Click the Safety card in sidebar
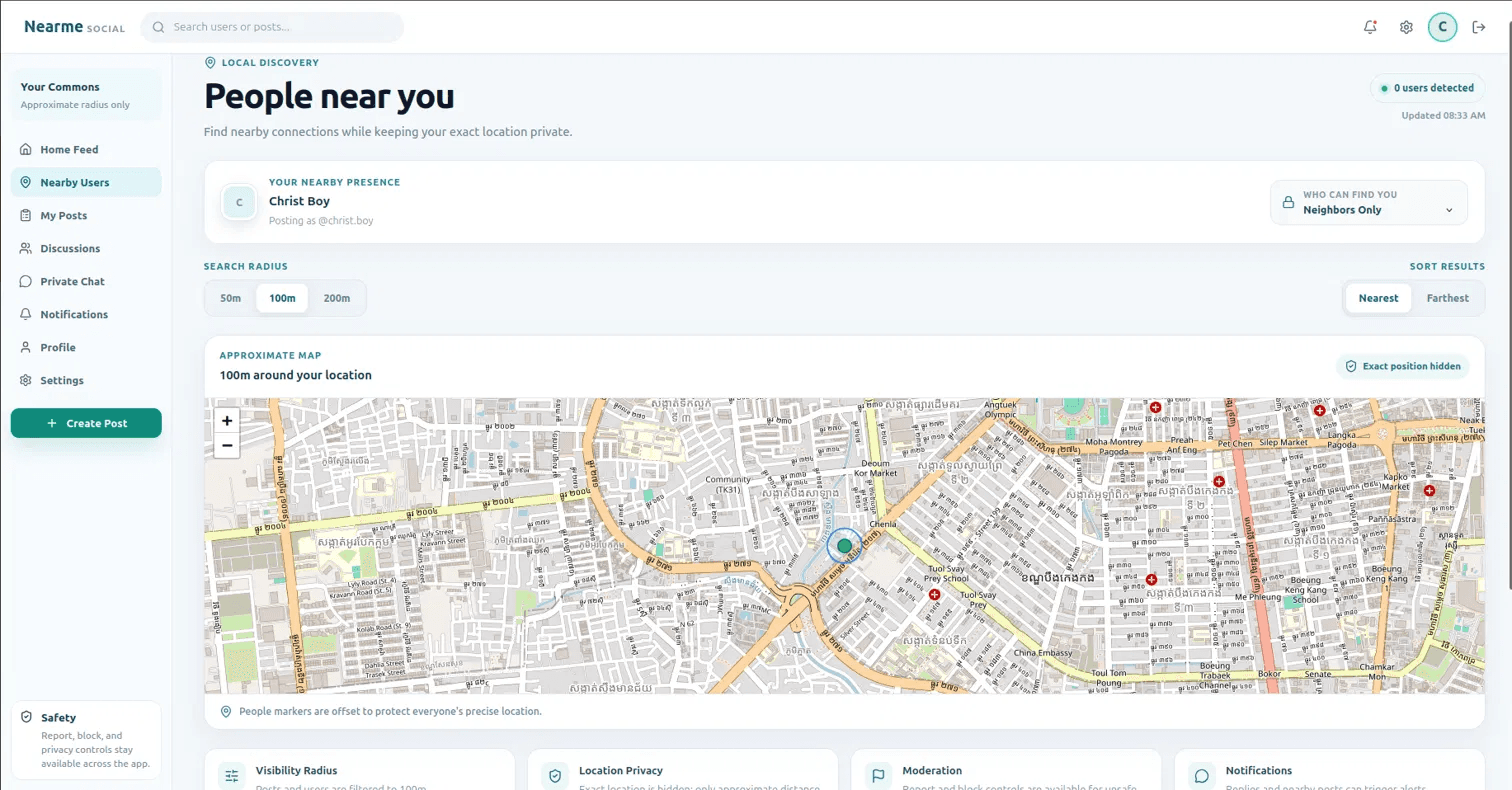The image size is (1512, 790). [86, 740]
